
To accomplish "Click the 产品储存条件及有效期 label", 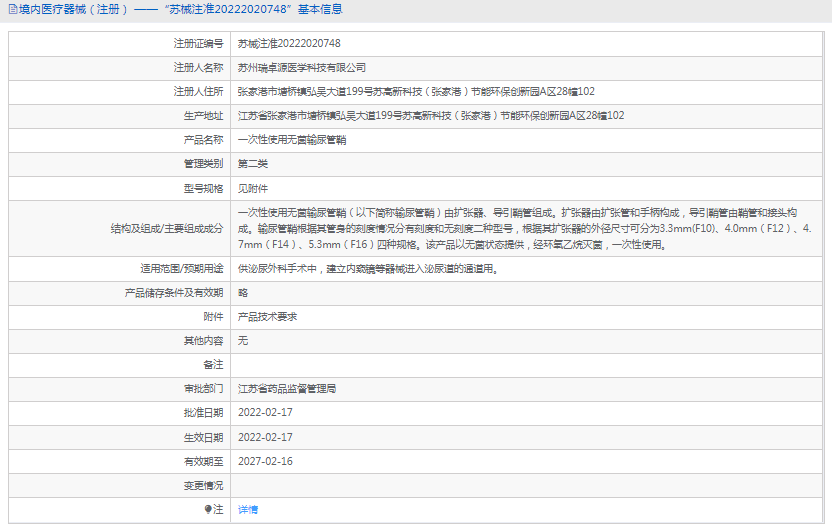I will 174,293.
